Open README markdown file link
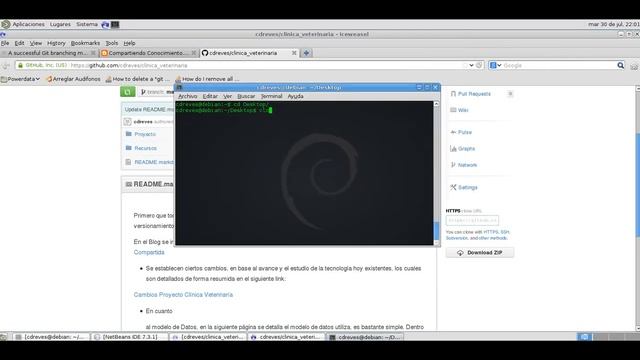The height and width of the screenshot is (360, 640). (154, 162)
